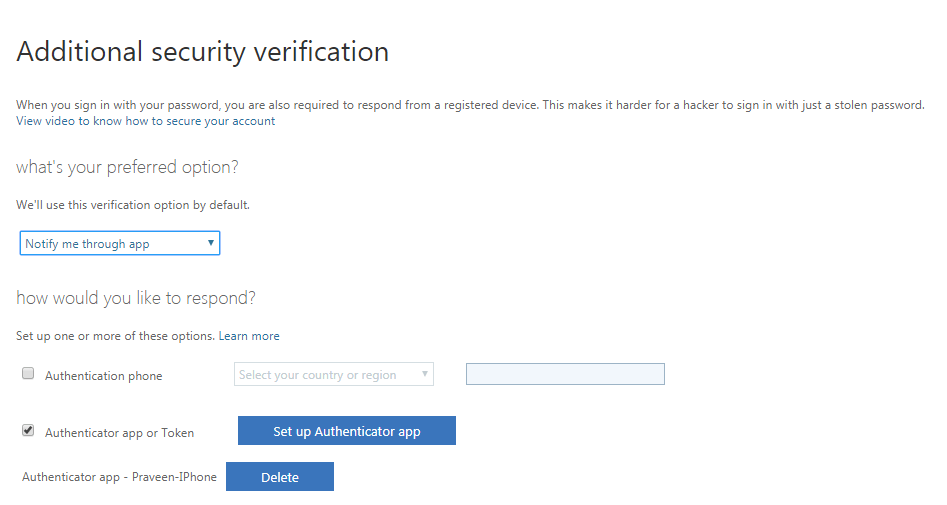Click the "Authenticator app or Token" label
This screenshot has height=505, width=947.
119,433
